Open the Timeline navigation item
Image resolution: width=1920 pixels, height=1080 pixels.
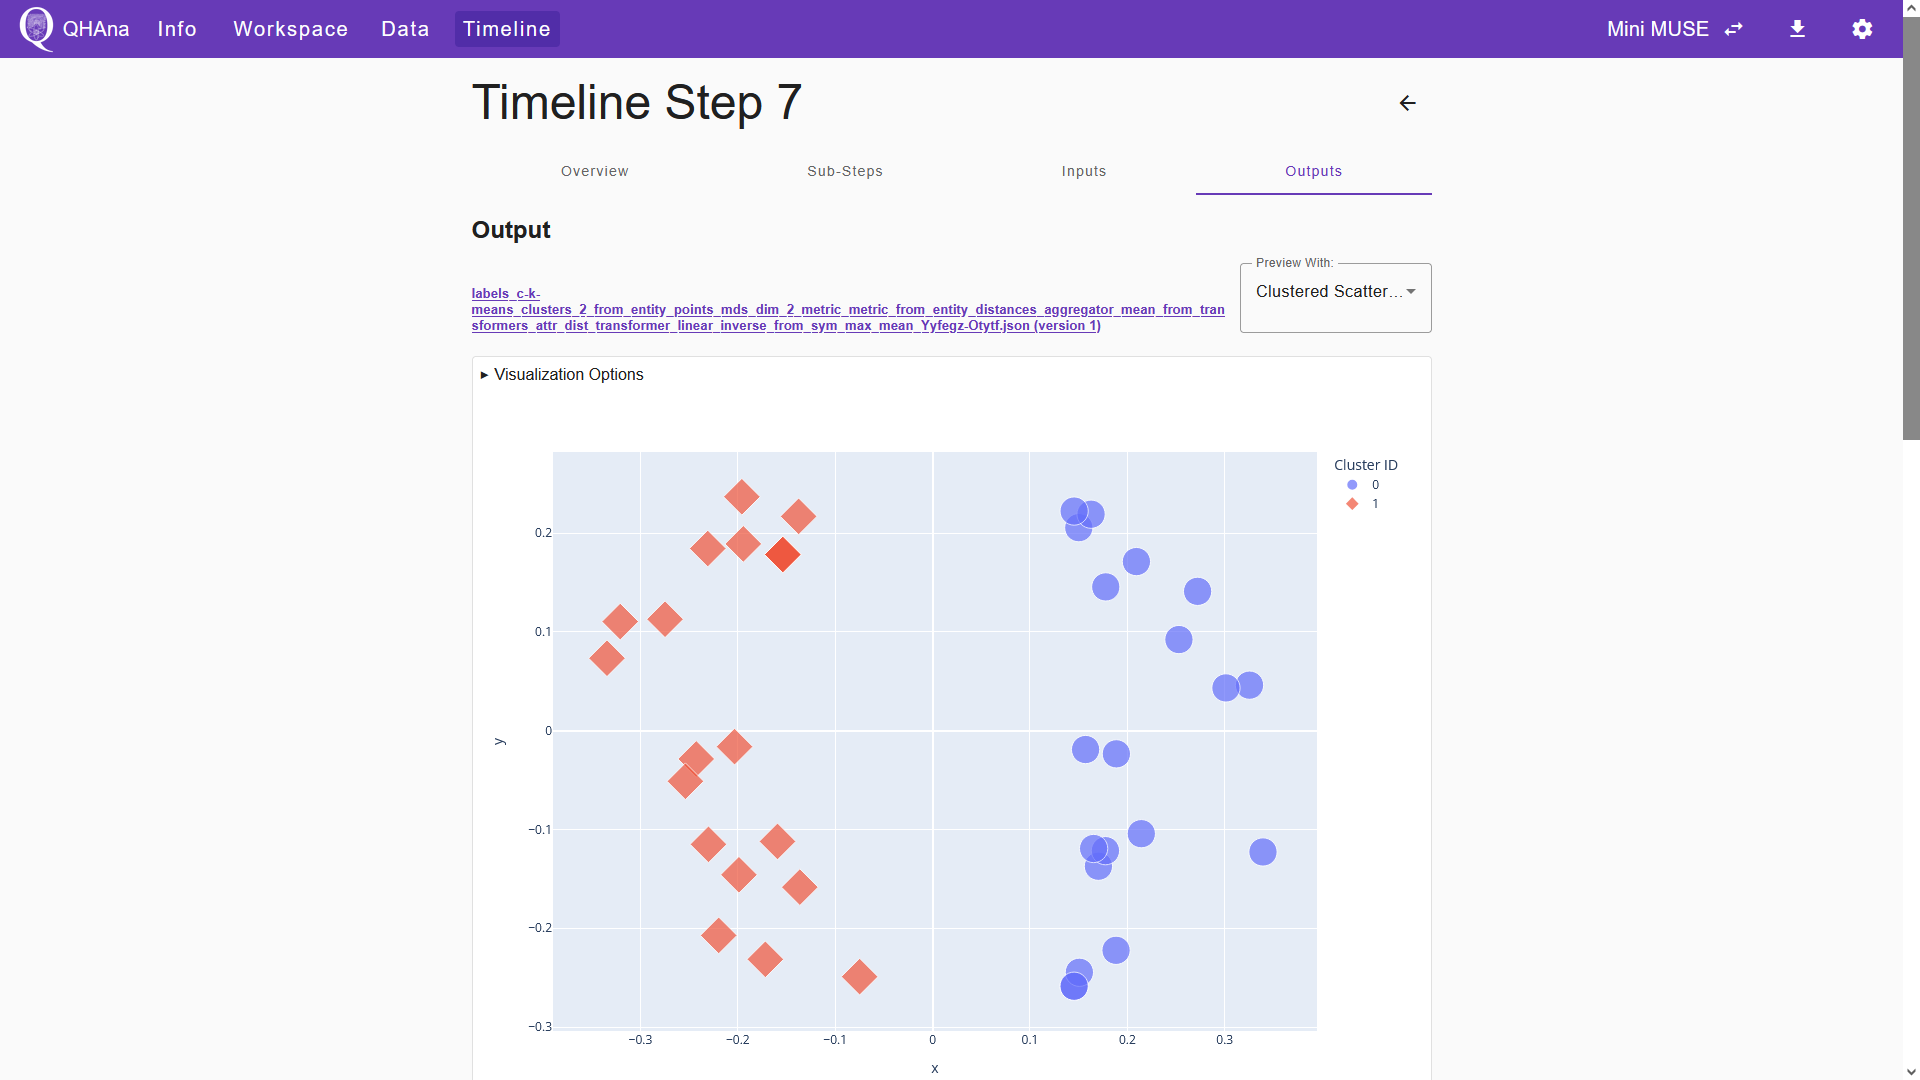[x=507, y=29]
